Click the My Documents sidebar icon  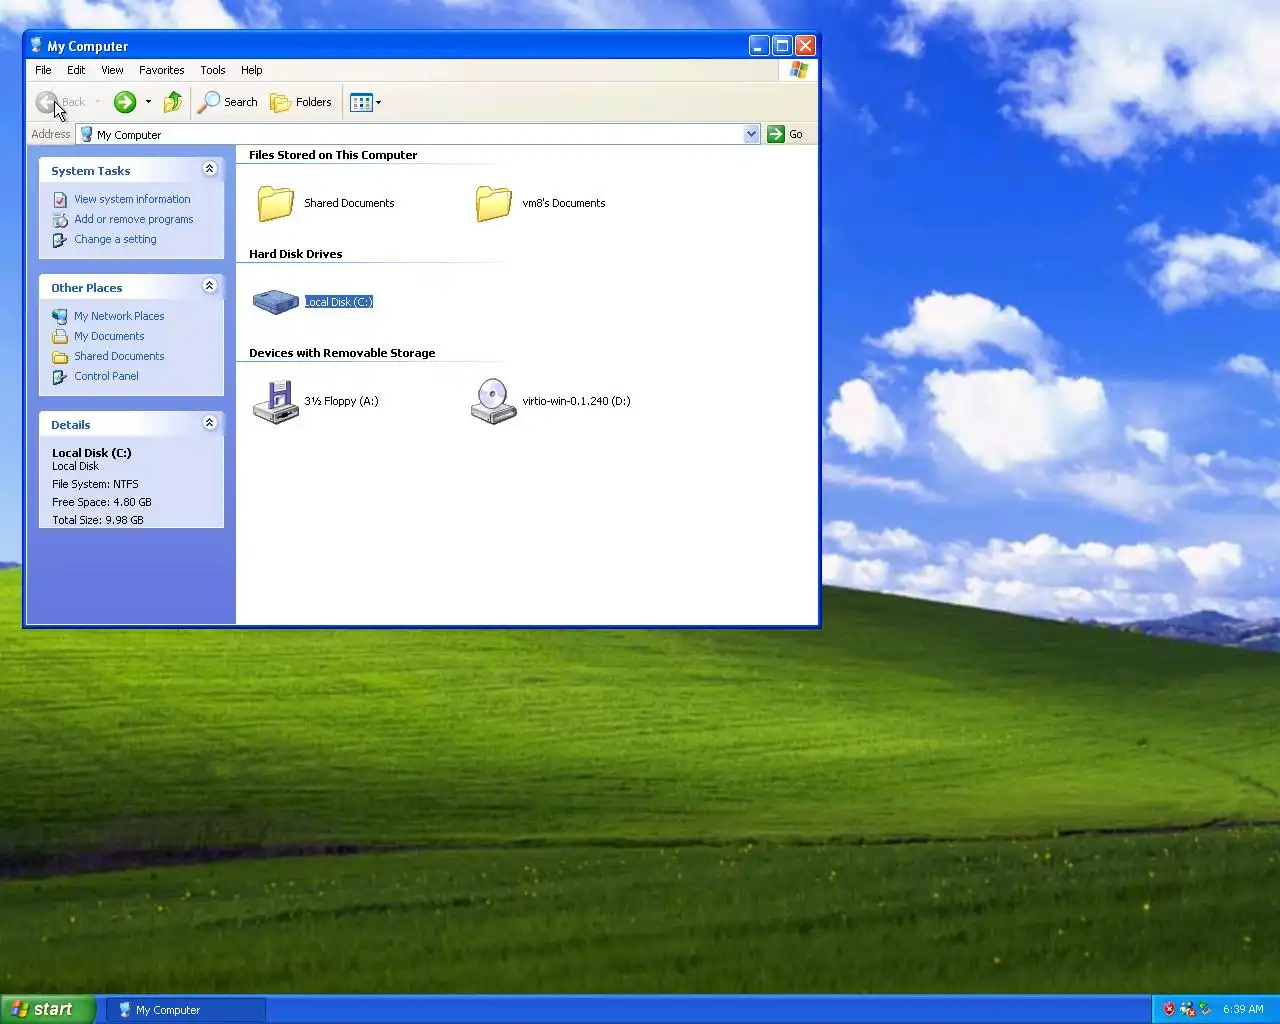pos(60,336)
